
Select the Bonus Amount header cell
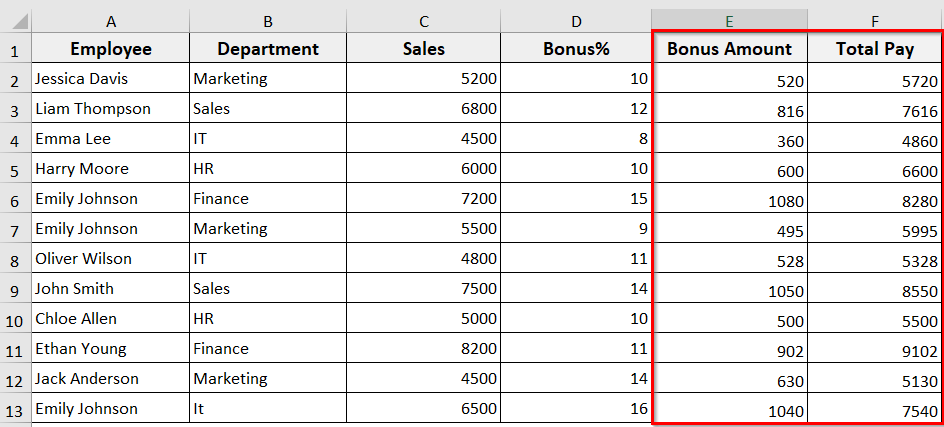click(729, 49)
